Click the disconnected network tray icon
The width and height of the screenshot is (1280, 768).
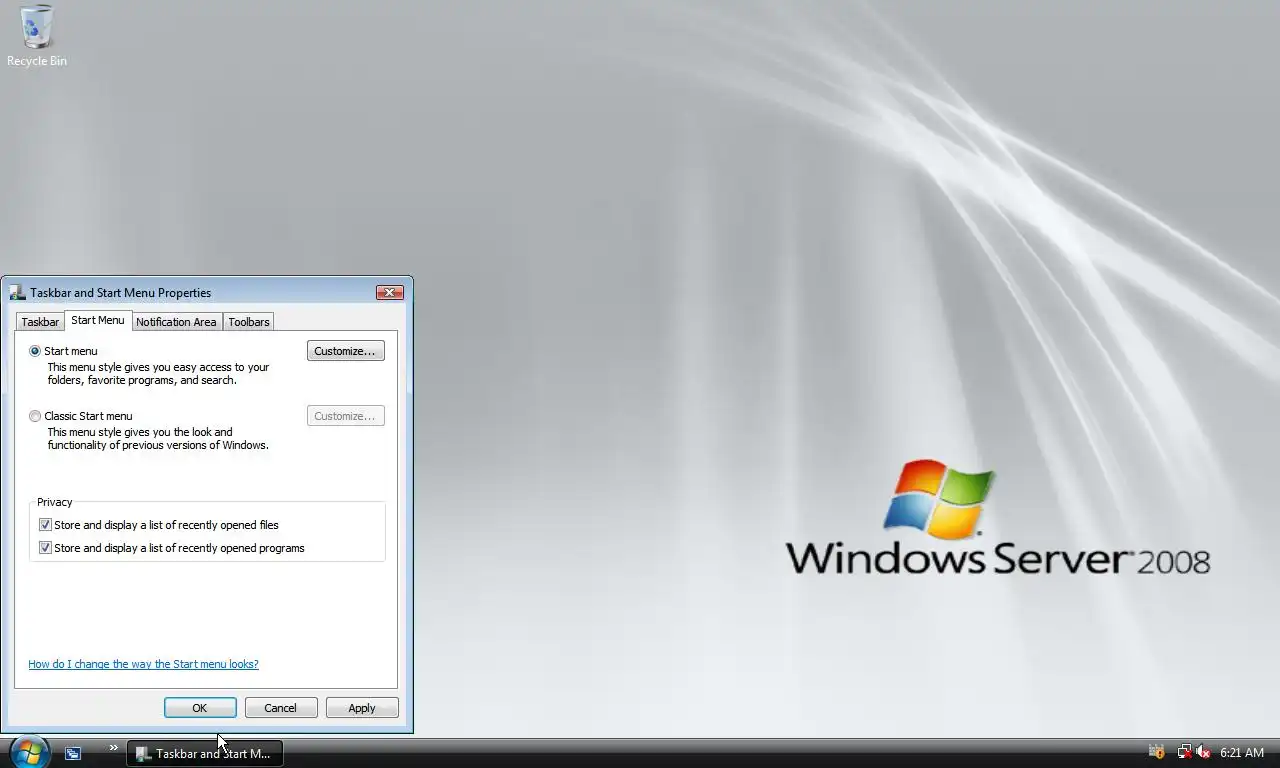tap(1184, 752)
